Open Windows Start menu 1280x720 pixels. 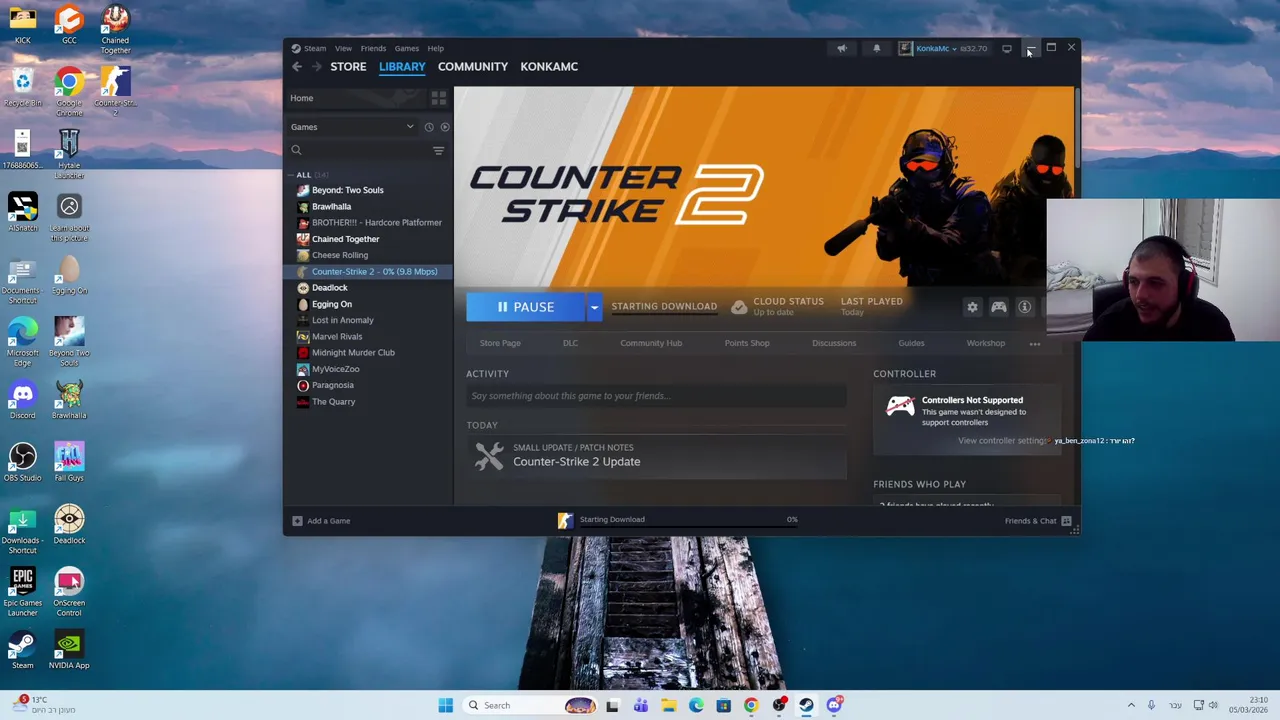coord(445,705)
